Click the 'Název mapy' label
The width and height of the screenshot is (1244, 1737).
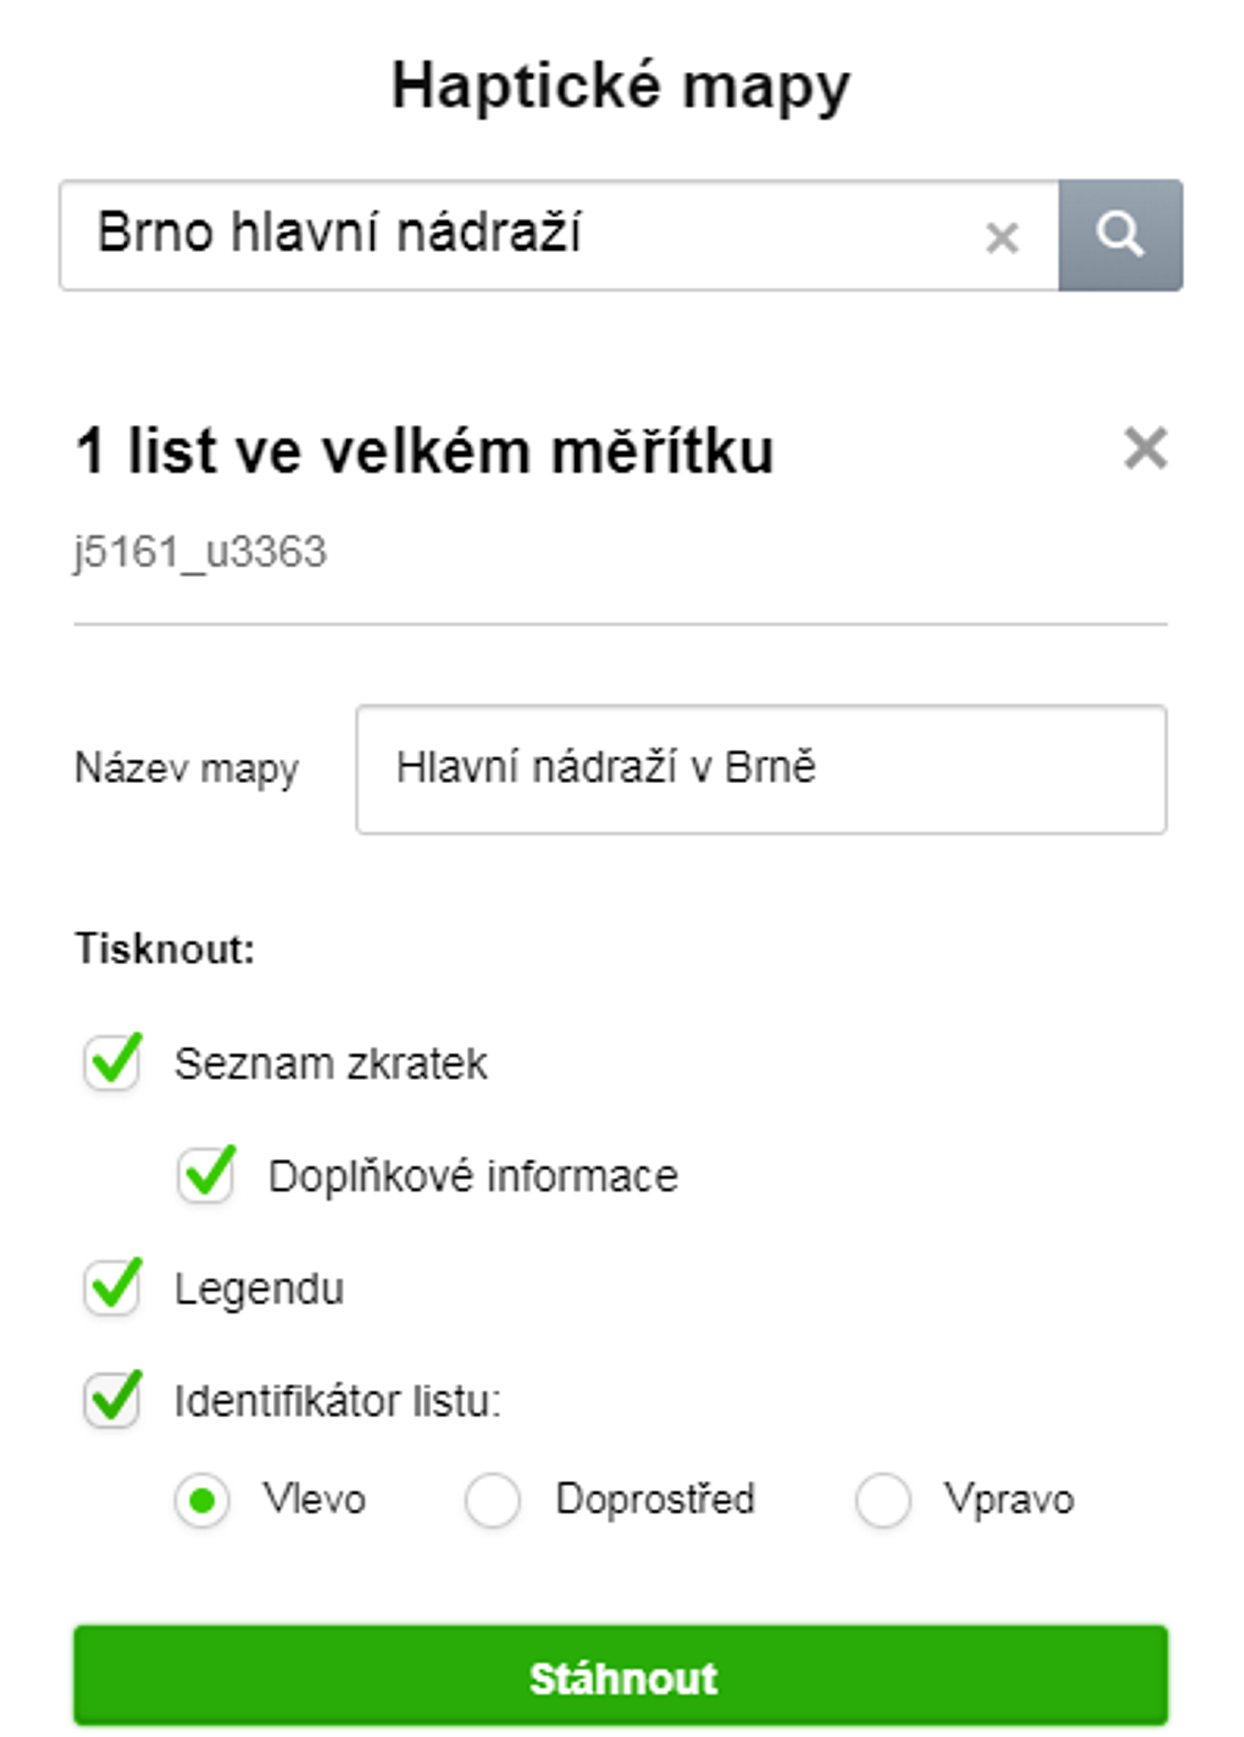(187, 769)
